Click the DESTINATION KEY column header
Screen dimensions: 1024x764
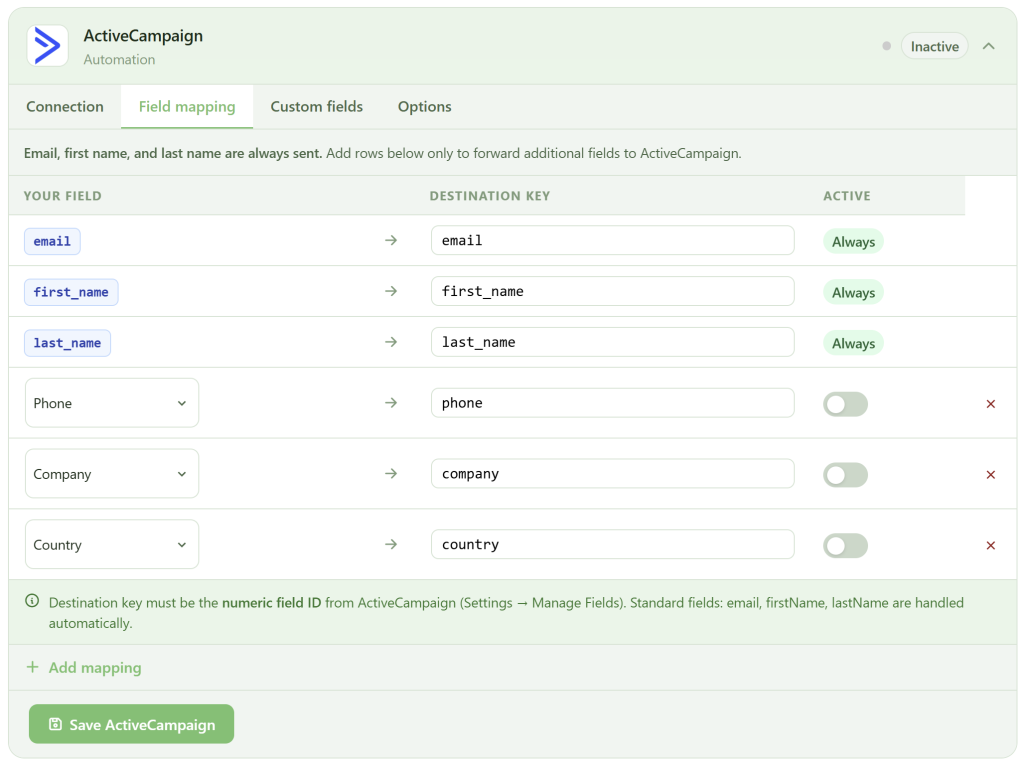[x=490, y=196]
